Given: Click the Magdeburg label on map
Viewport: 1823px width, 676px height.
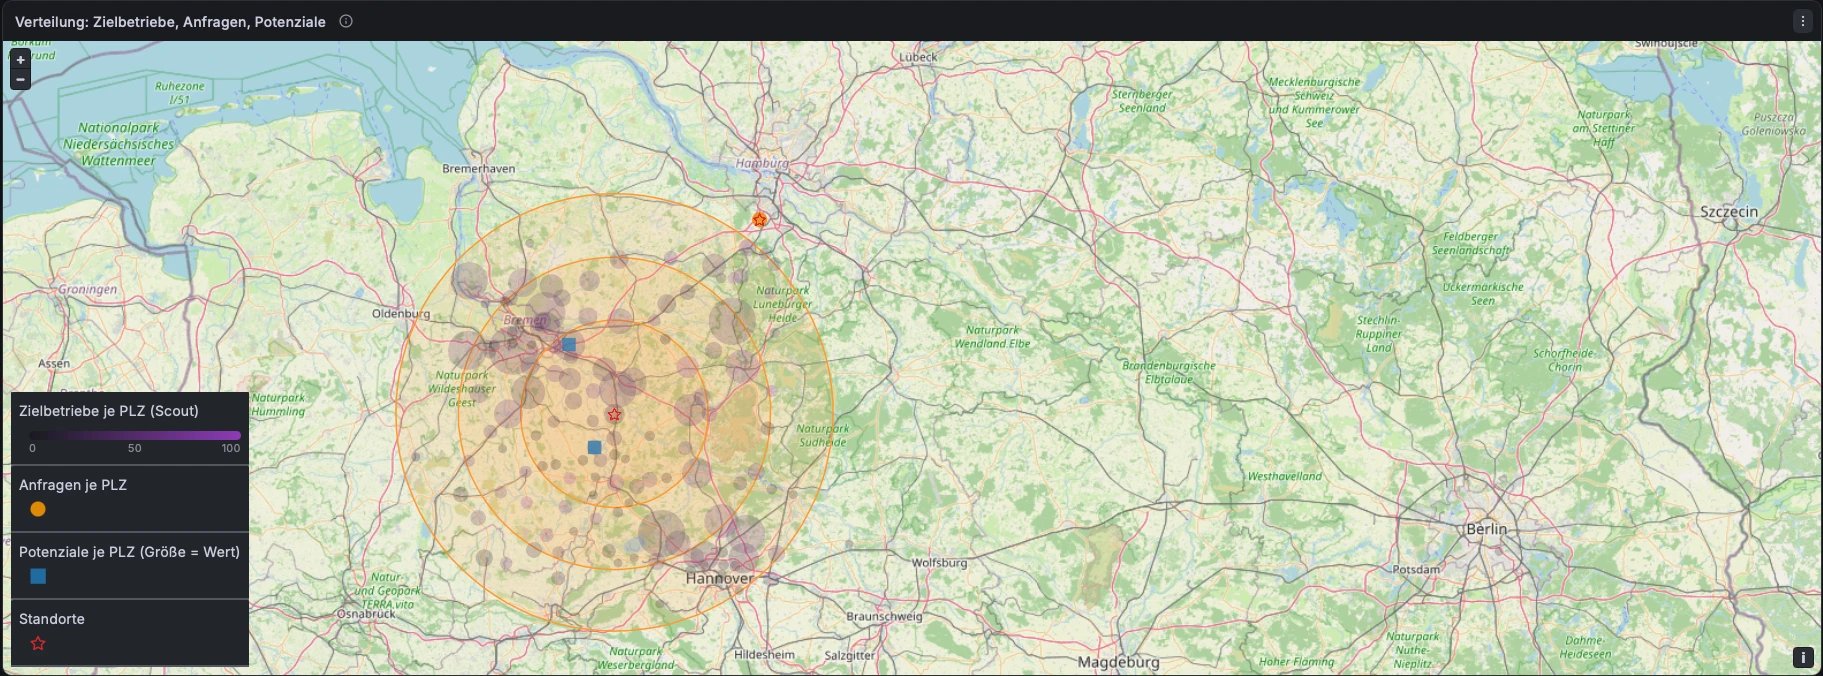Looking at the screenshot, I should tap(1118, 662).
